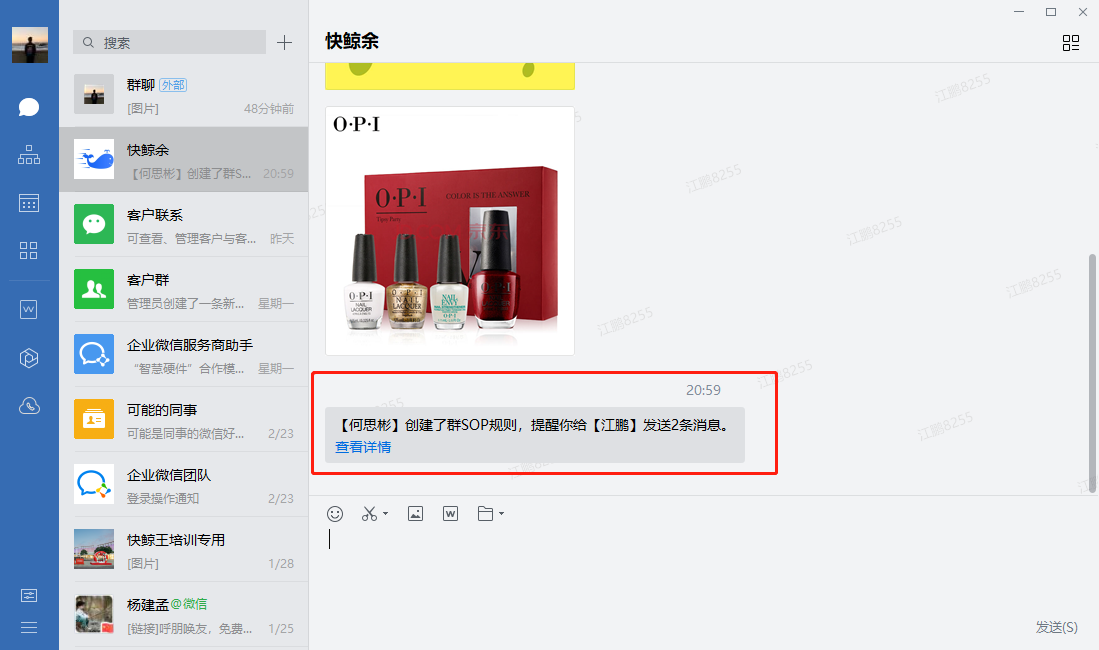
Task: Open the workbench grid icon
Action: [x=29, y=250]
